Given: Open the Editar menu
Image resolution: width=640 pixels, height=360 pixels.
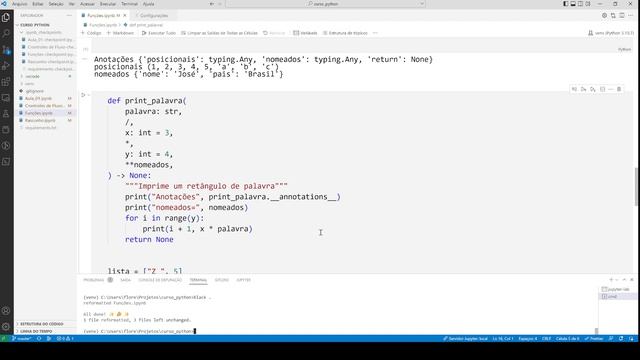Looking at the screenshot, I should coord(38,4).
